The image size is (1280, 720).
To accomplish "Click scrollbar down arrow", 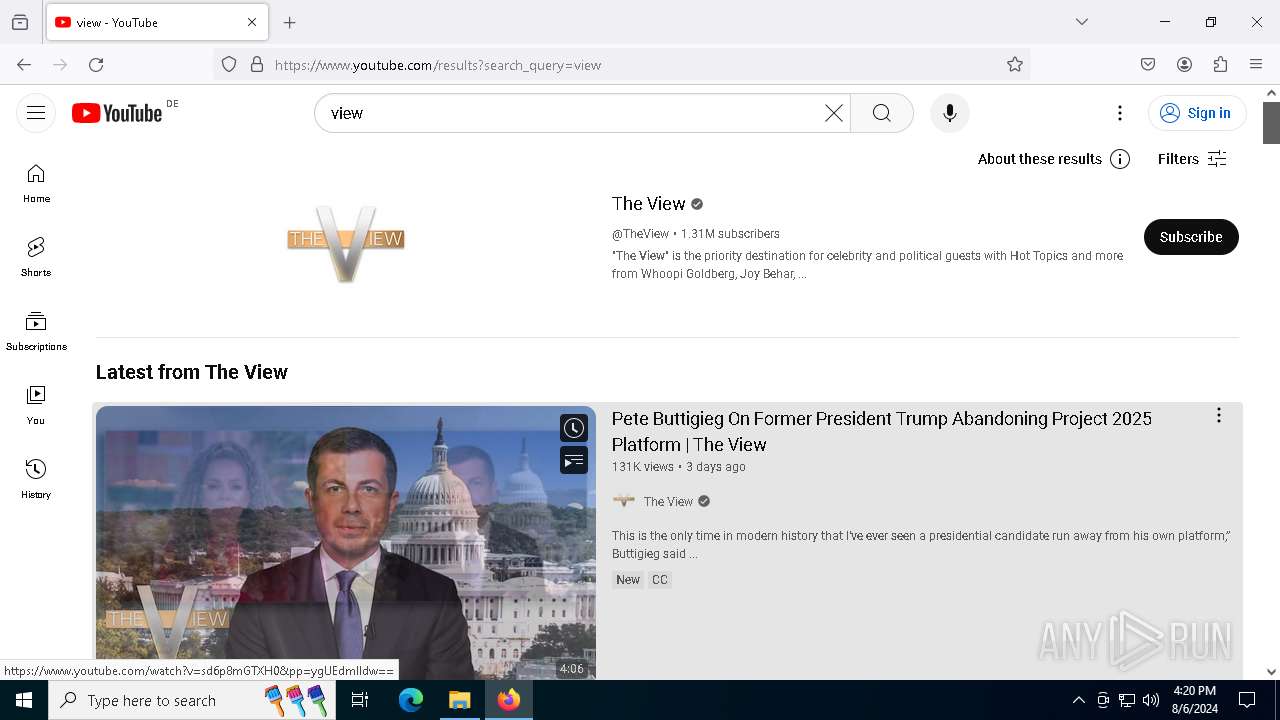I will [1271, 672].
